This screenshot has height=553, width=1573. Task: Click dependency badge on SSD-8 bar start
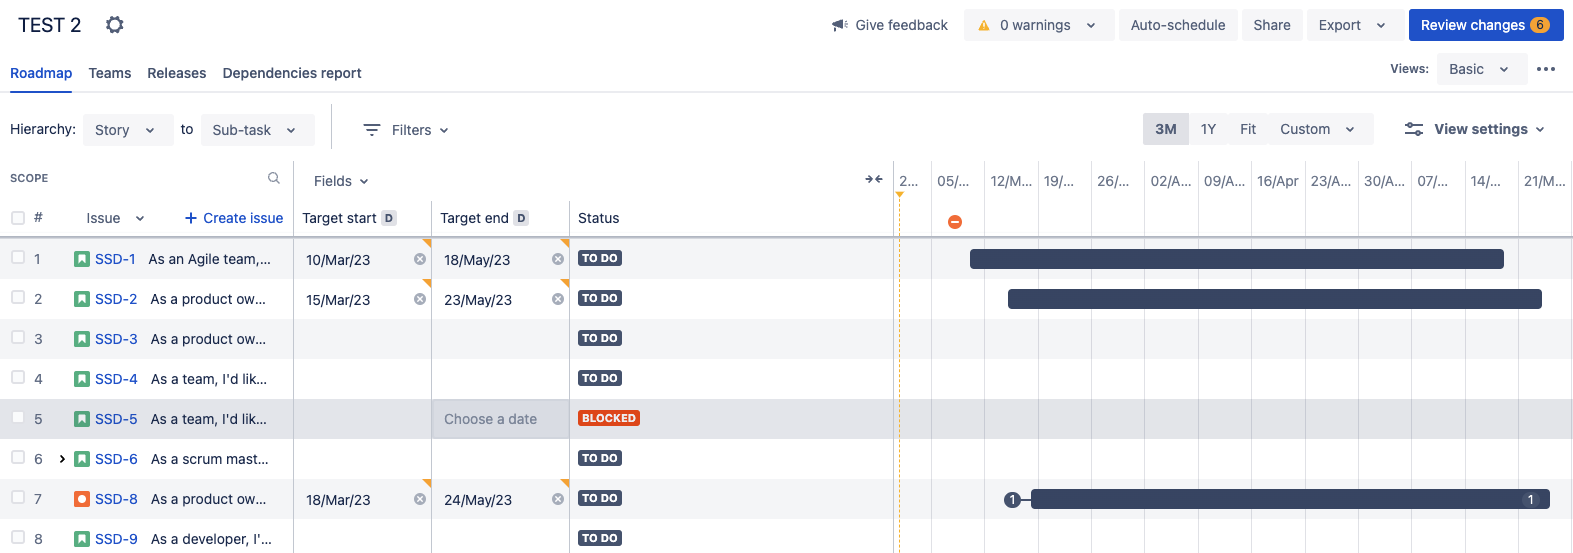[1013, 500]
